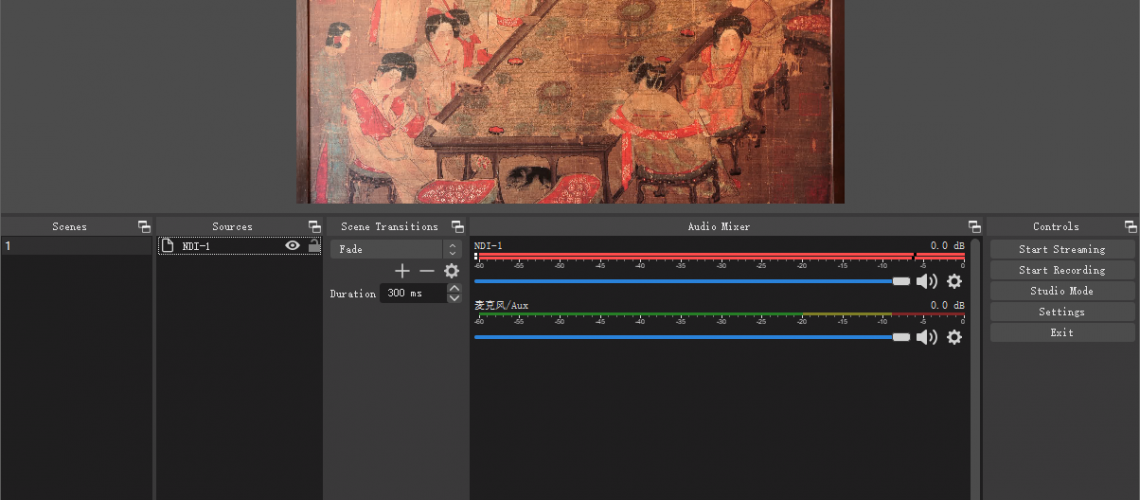Adjust the NDI-1 volume slider
This screenshot has width=1140, height=500.
pyautogui.click(x=691, y=281)
